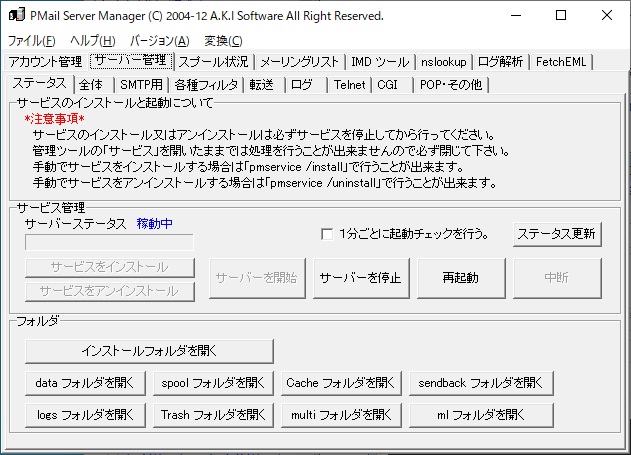Screen dimensions: 631x455
Task: Open the ファイル(F) menu
Action: pos(32,41)
